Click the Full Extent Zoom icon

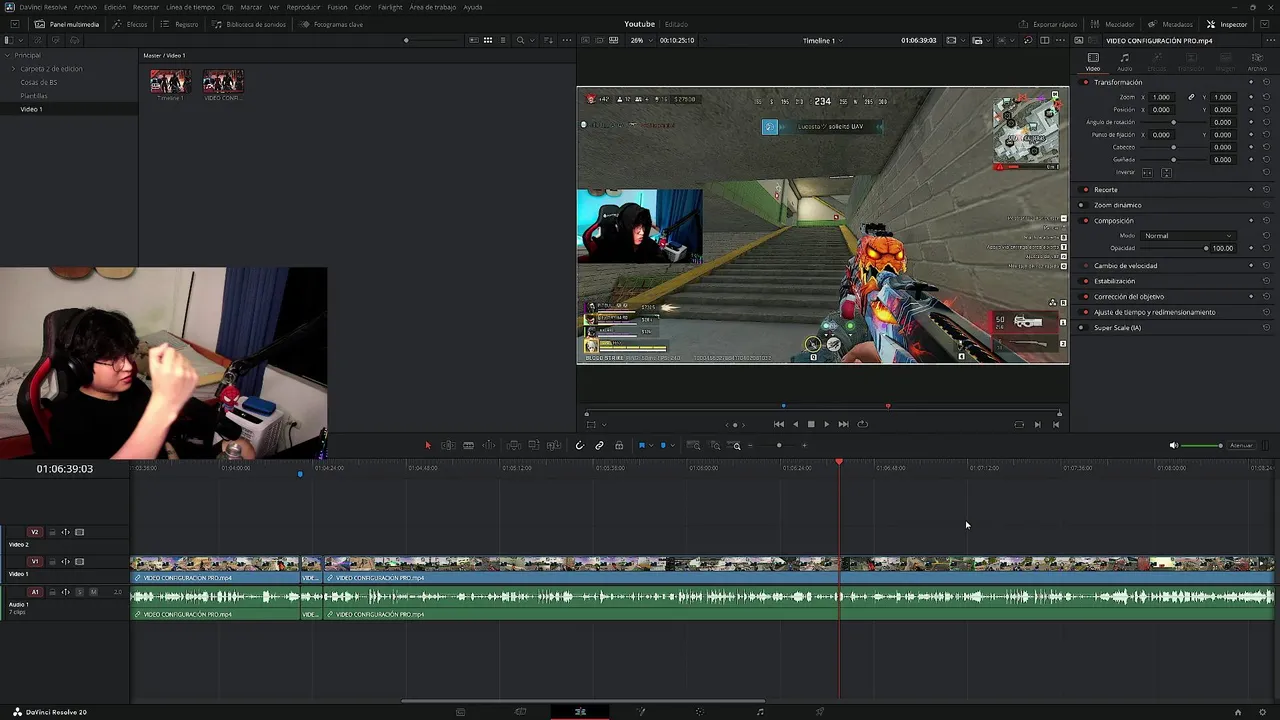pyautogui.click(x=693, y=445)
